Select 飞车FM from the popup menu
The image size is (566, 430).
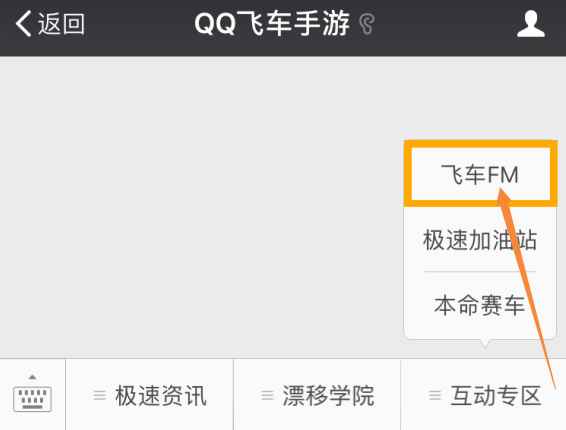click(x=480, y=174)
